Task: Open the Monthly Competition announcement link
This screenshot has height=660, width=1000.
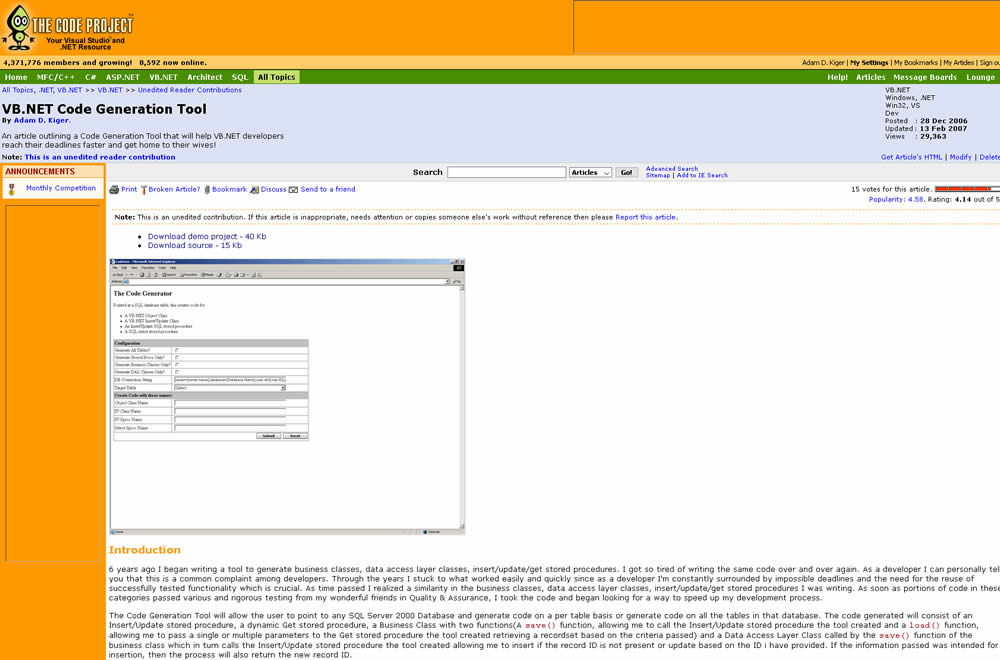Action: (x=61, y=188)
